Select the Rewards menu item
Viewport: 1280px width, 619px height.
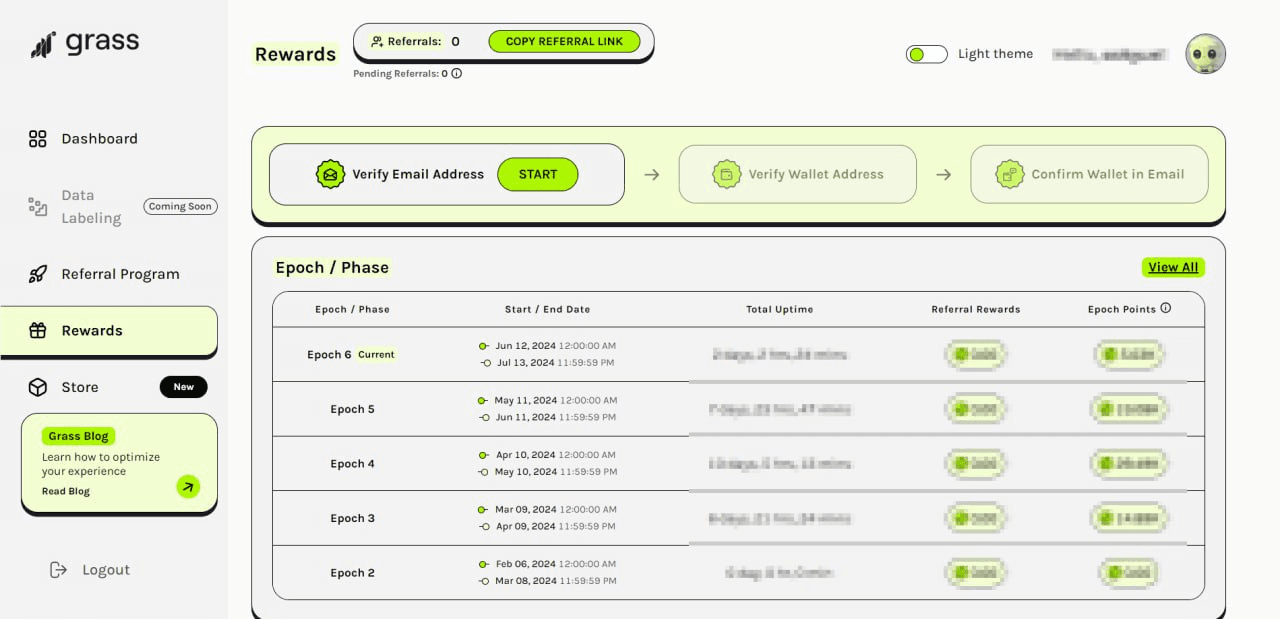(x=109, y=331)
